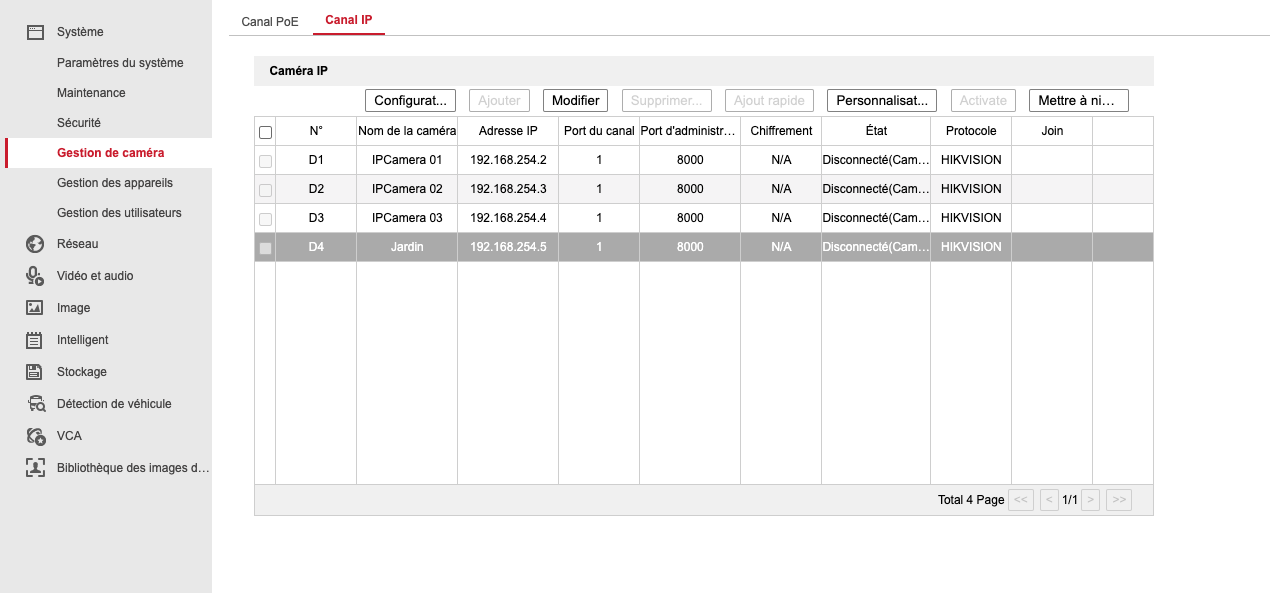The height and width of the screenshot is (593, 1270).
Task: Click the Stockage floppy disk icon
Action: (x=35, y=372)
